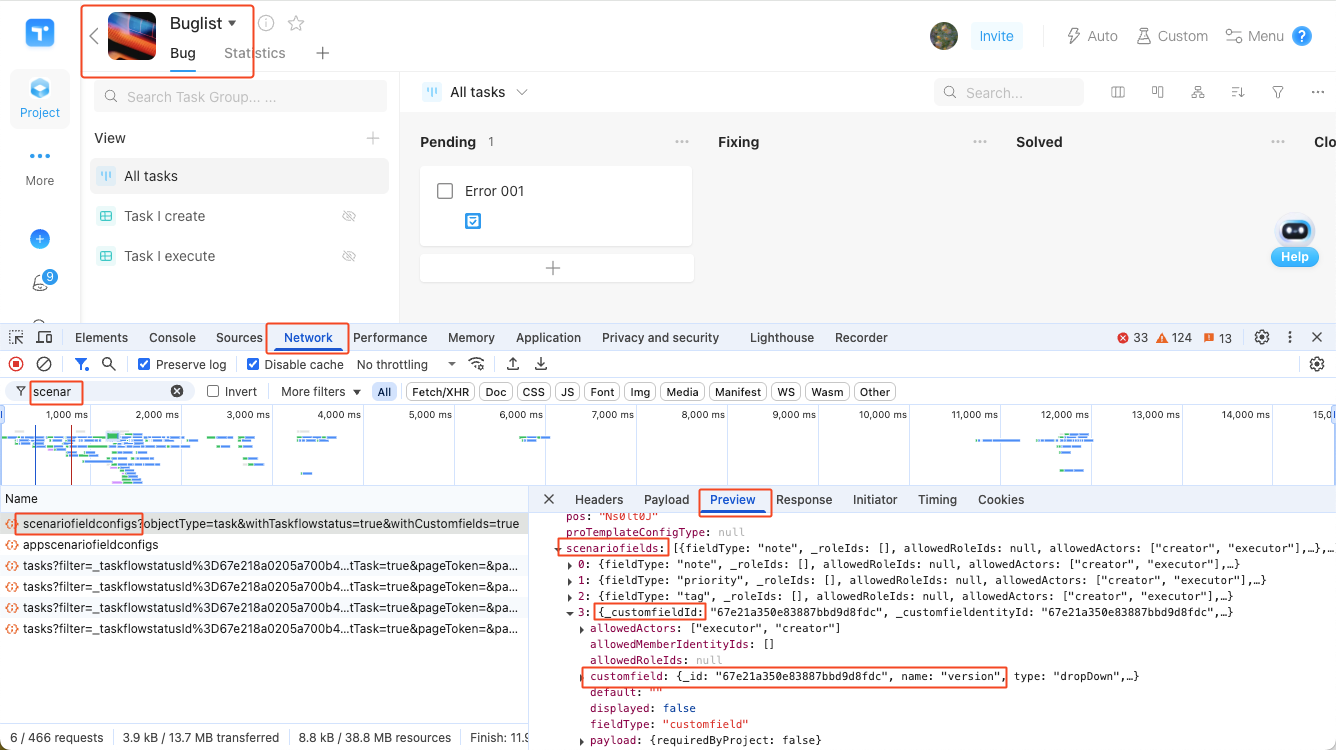Screen dimensions: 1336x750
Task: Select the All tasks view in sidebar
Action: [x=239, y=176]
